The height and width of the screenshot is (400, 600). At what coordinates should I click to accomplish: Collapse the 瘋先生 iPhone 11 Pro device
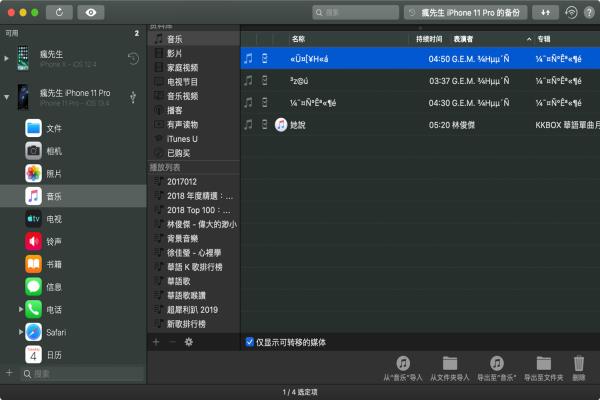point(7,97)
